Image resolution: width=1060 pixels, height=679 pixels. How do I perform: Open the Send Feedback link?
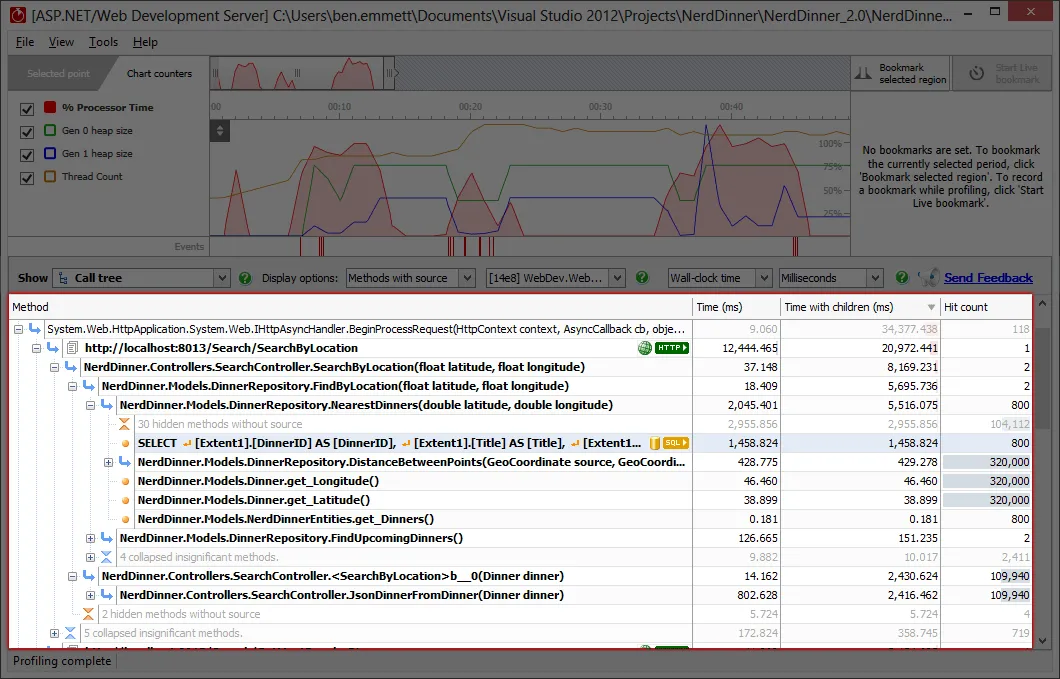pos(988,278)
